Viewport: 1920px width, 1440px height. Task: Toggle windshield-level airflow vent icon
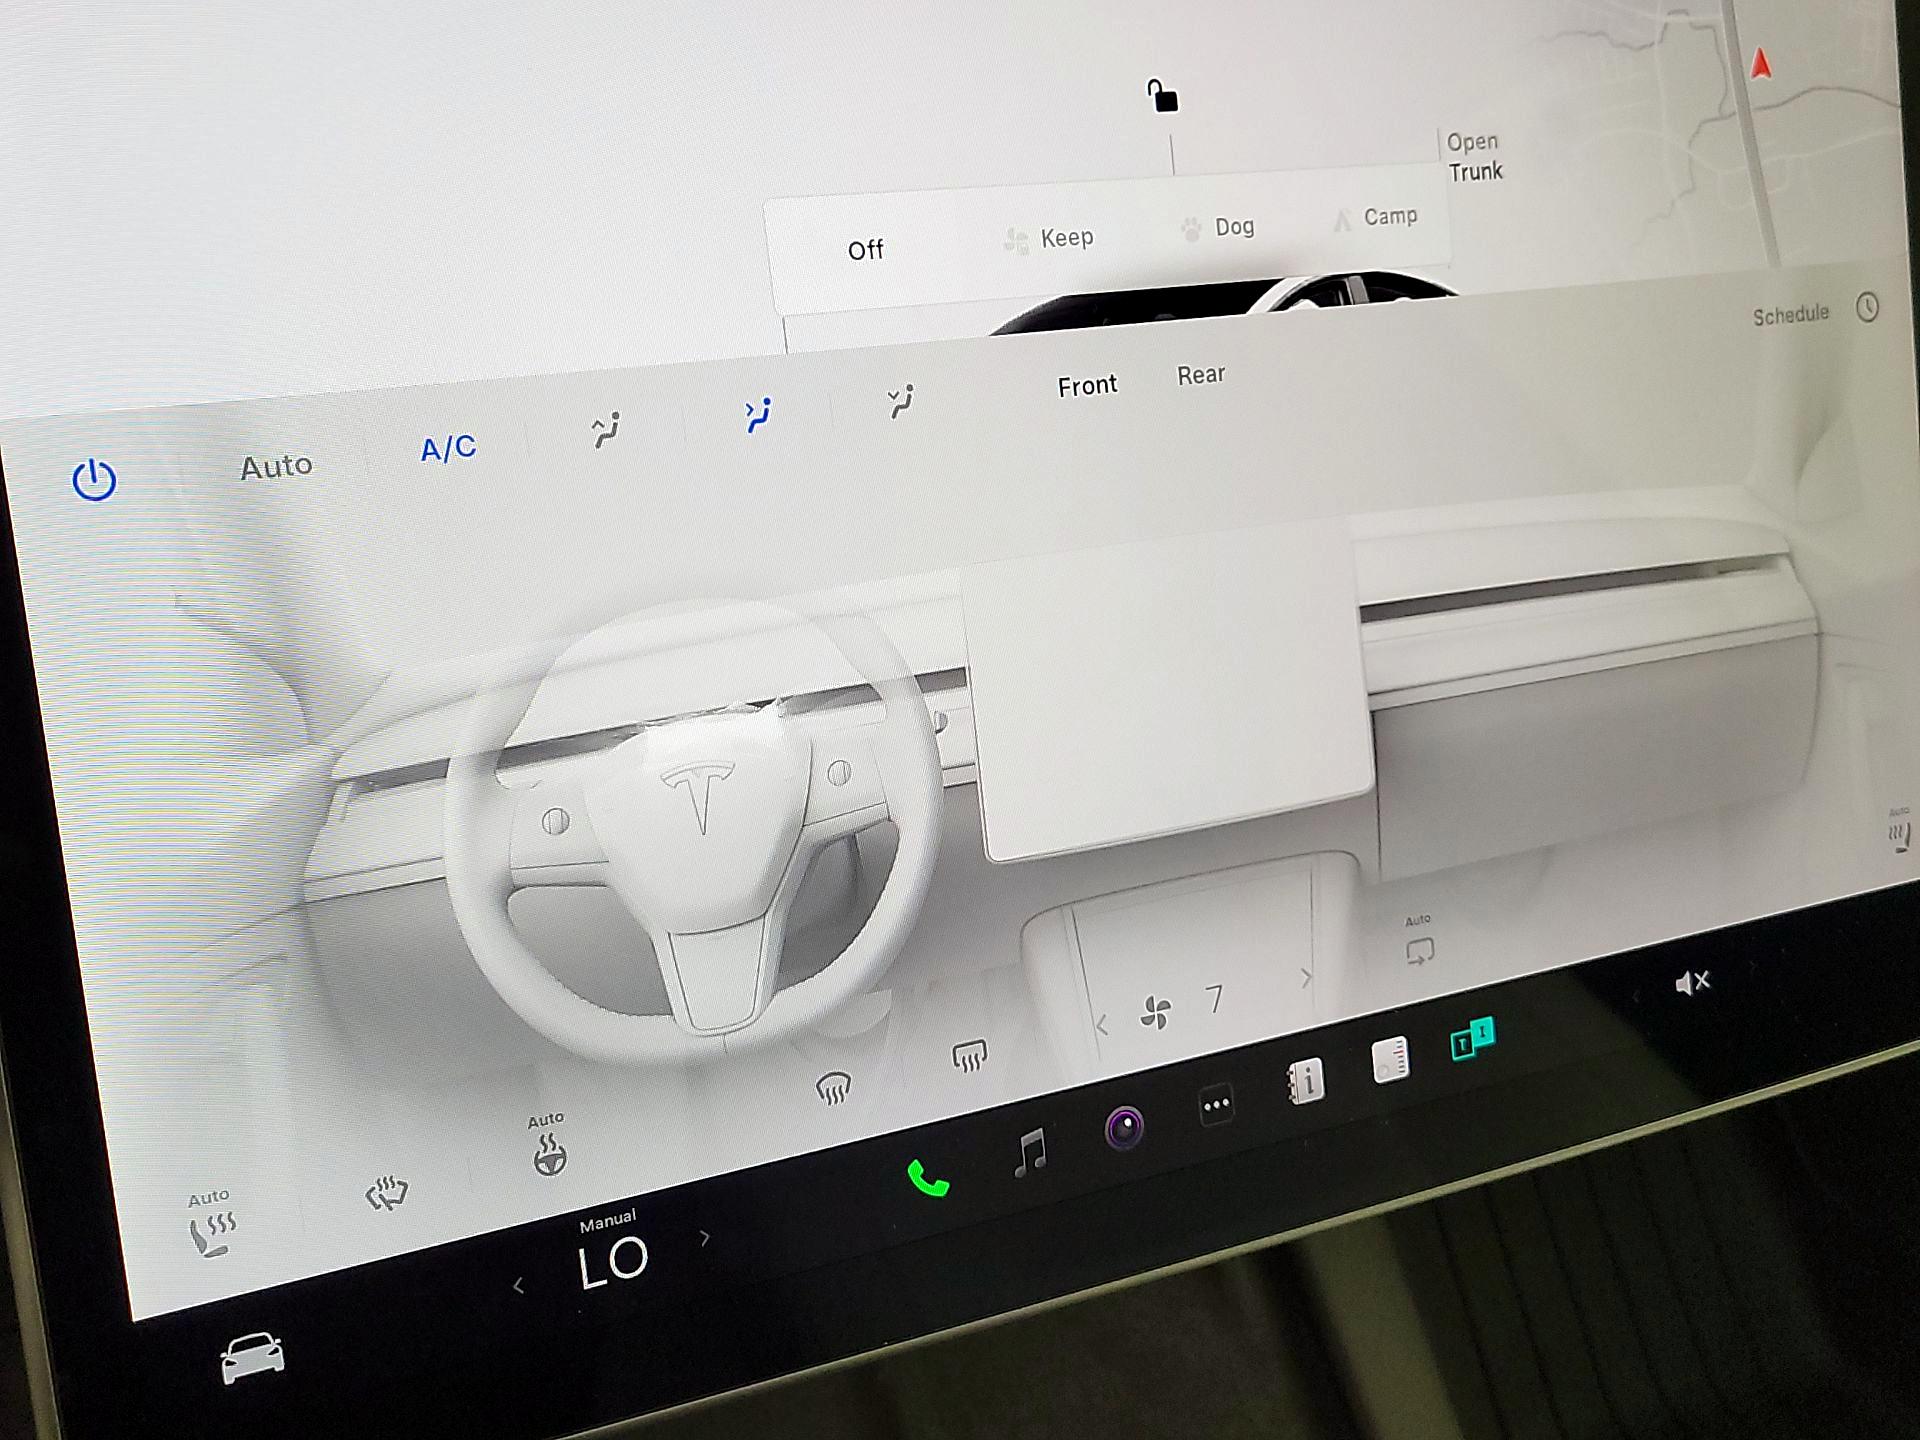(606, 430)
